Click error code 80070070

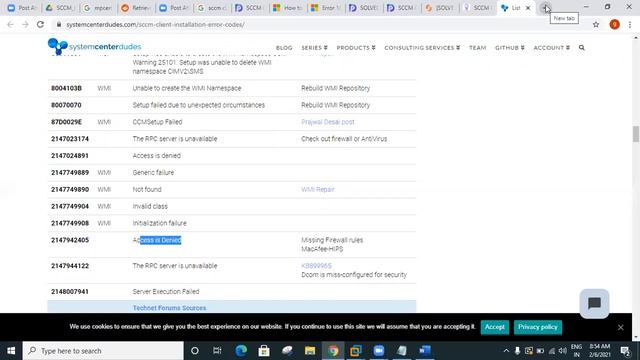(66, 105)
